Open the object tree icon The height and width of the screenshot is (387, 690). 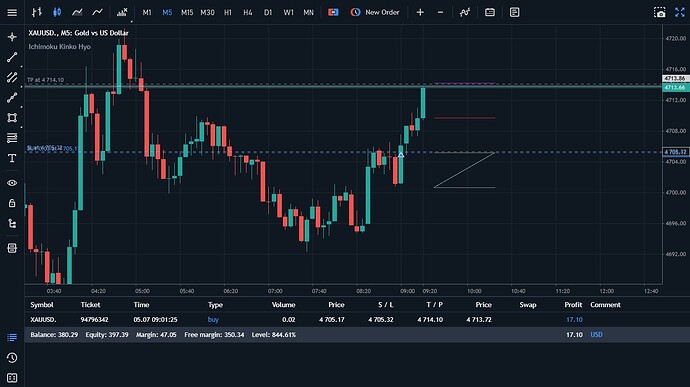(12, 224)
